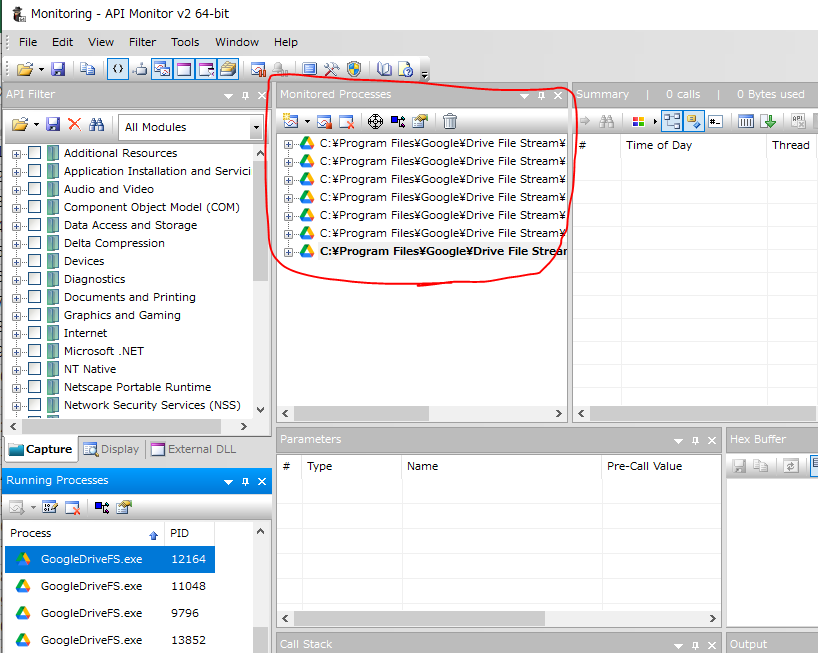Switch to the External DLL tab
Screen dimensions: 818x653
click(194, 449)
